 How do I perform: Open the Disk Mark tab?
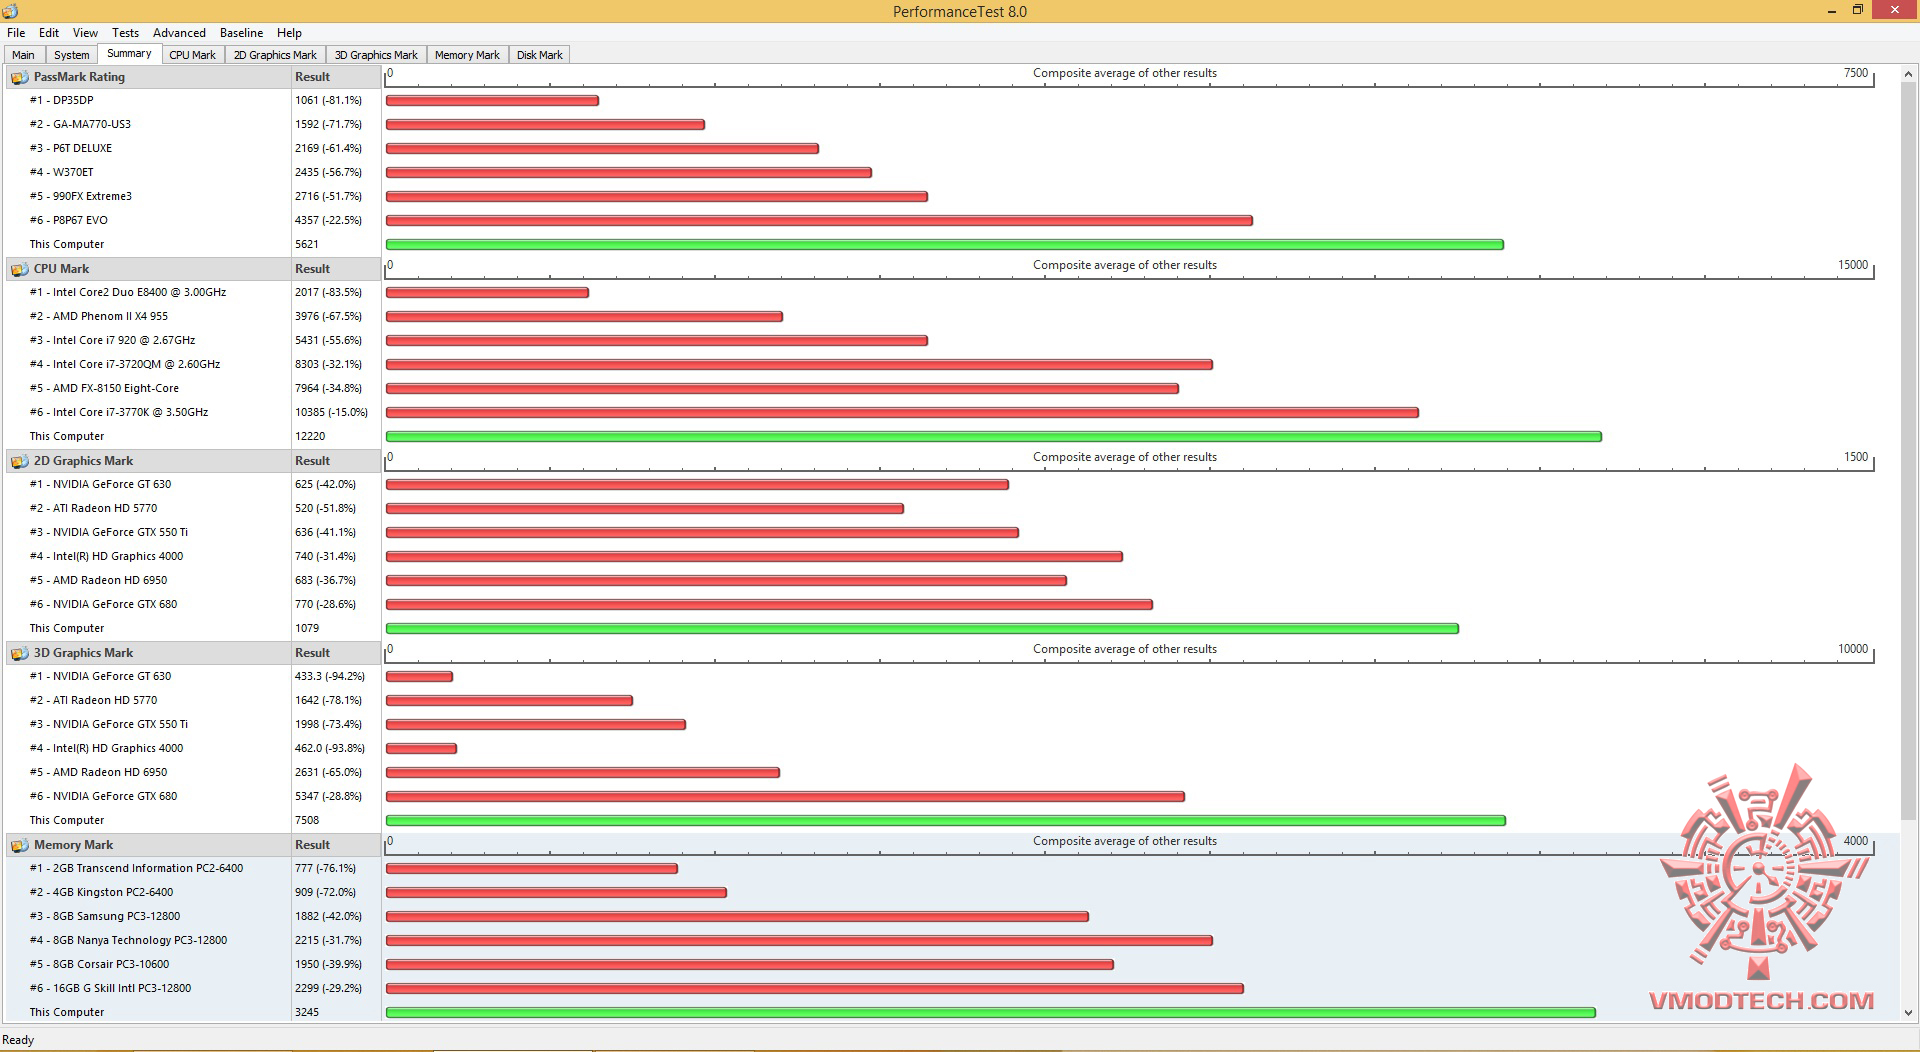point(540,55)
